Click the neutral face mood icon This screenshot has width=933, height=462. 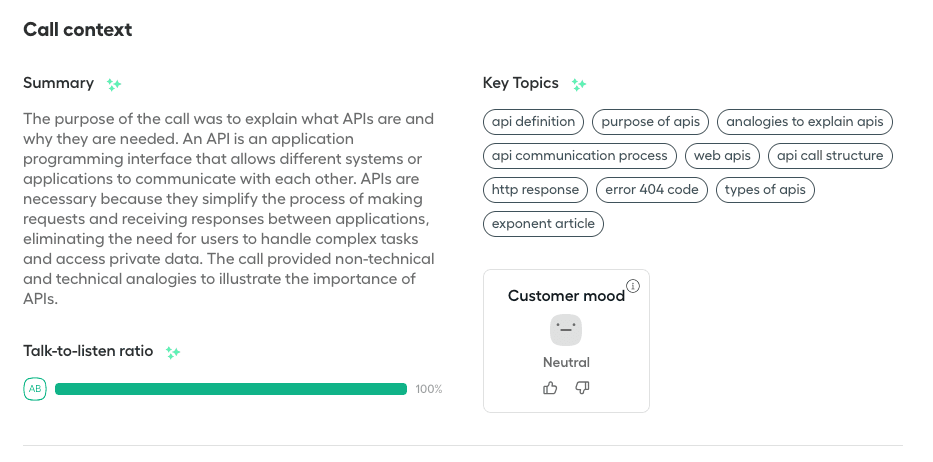coord(566,330)
